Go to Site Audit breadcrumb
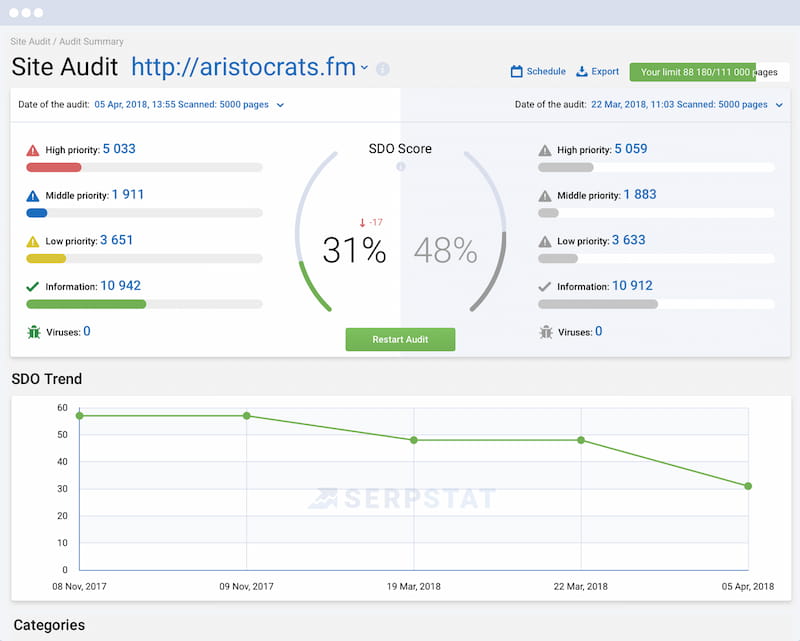This screenshot has width=800, height=641. 31,42
